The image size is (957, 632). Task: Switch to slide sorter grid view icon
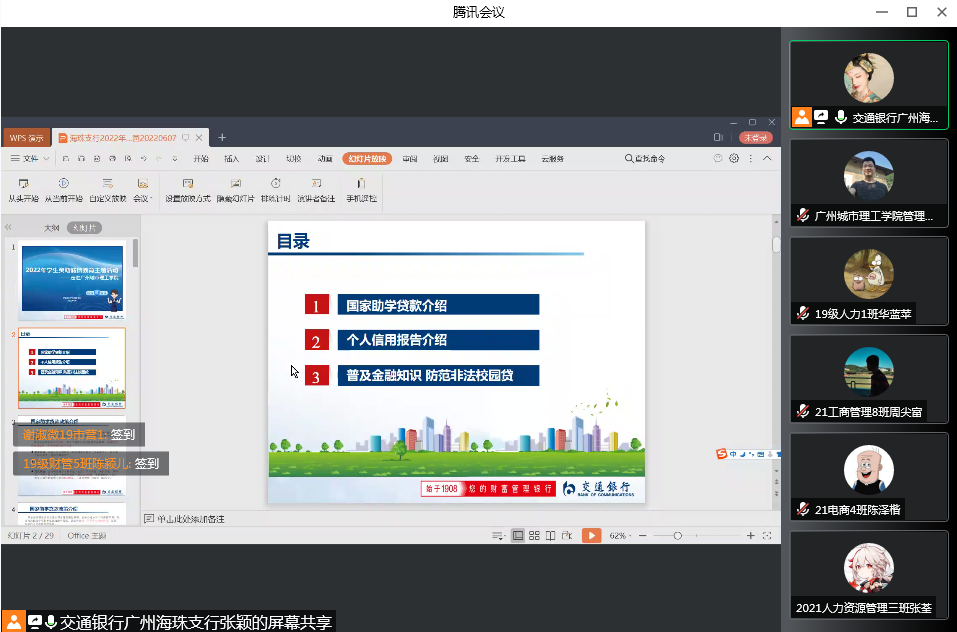[534, 536]
